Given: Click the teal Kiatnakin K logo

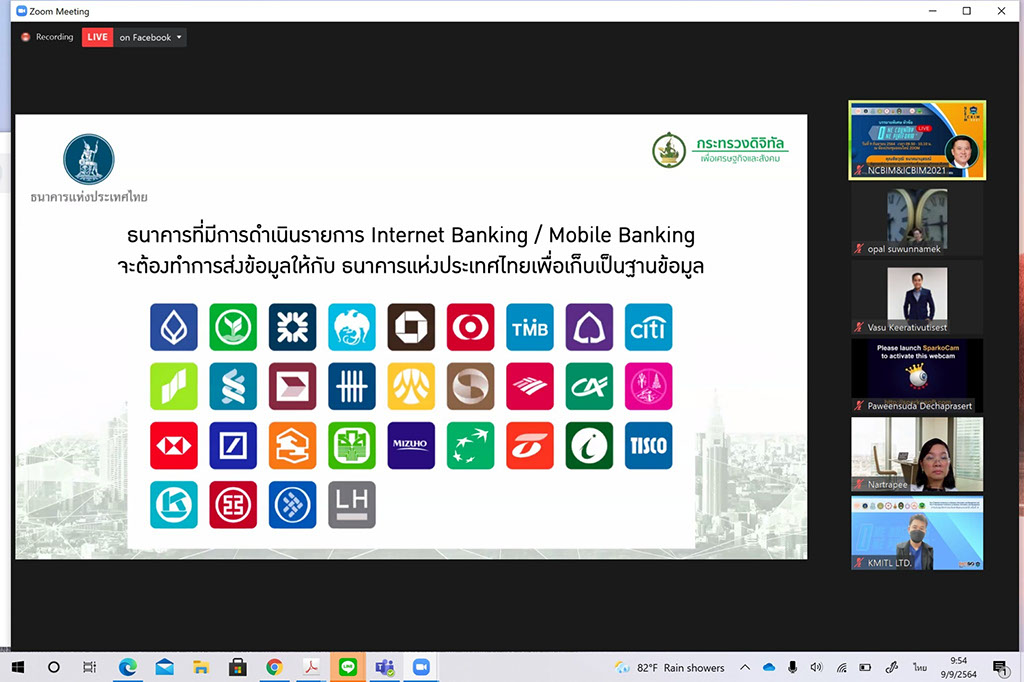Looking at the screenshot, I should [174, 505].
